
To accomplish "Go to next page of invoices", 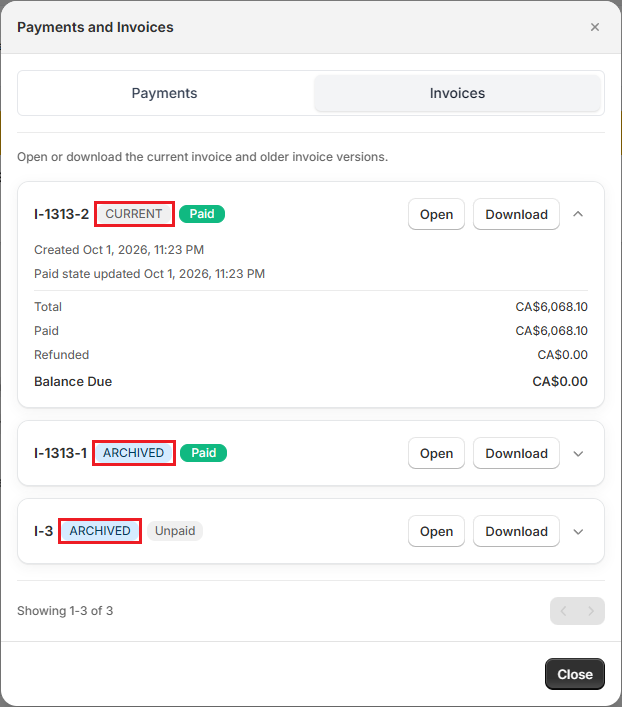I will (591, 611).
